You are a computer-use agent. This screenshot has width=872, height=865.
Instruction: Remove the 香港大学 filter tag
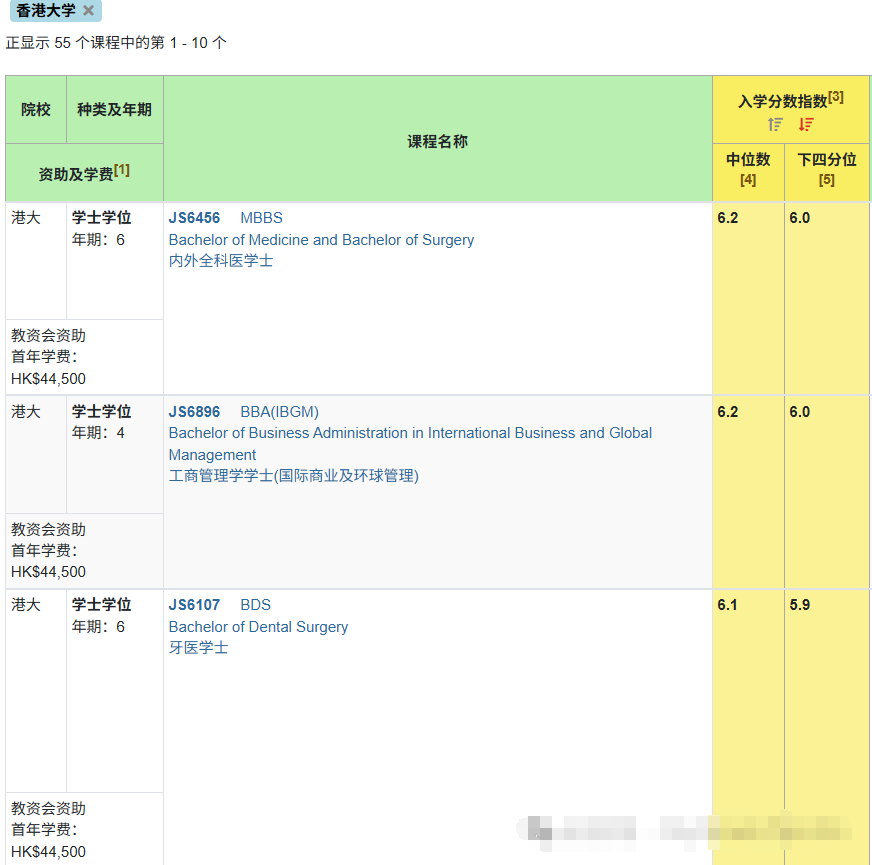(x=88, y=10)
